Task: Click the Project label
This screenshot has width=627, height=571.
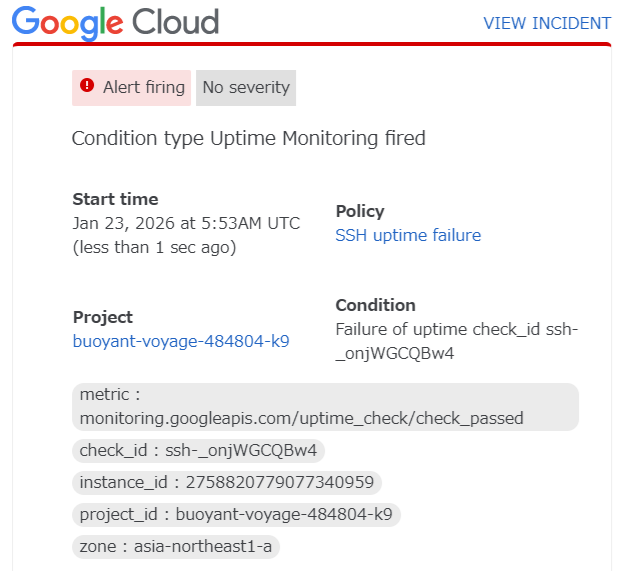Action: click(x=103, y=317)
